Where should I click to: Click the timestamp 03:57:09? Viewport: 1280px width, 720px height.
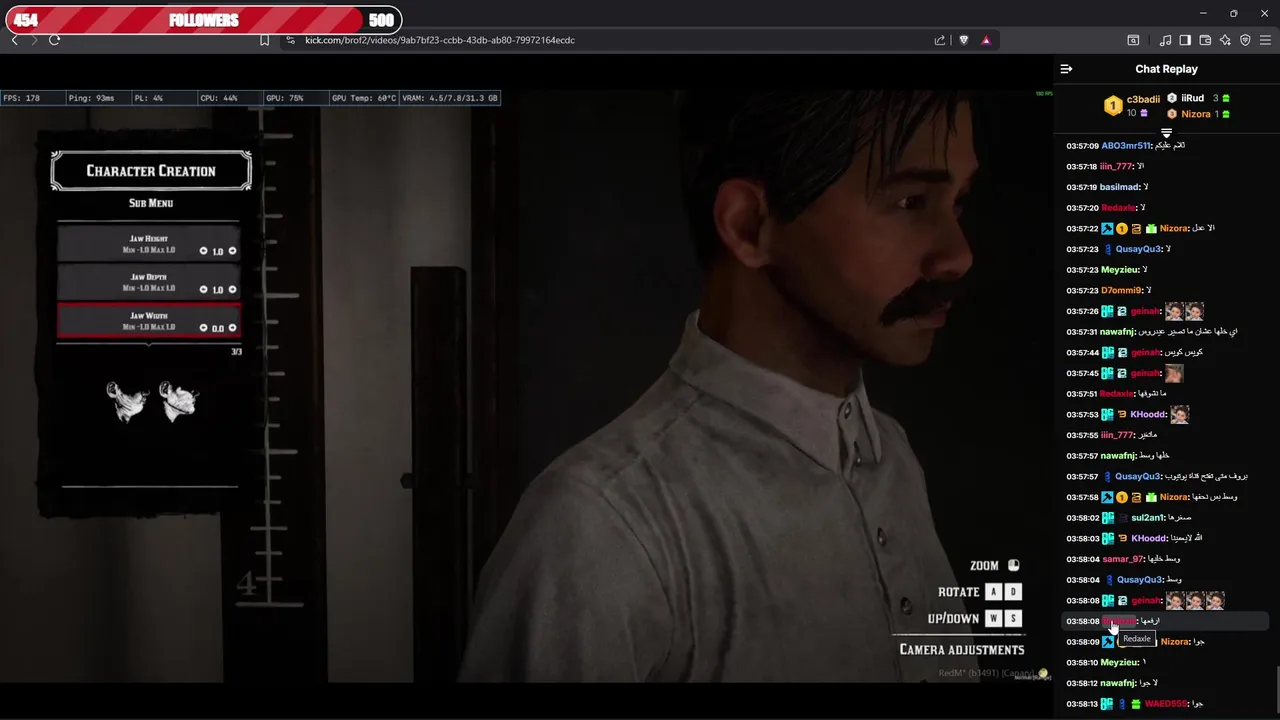1082,146
